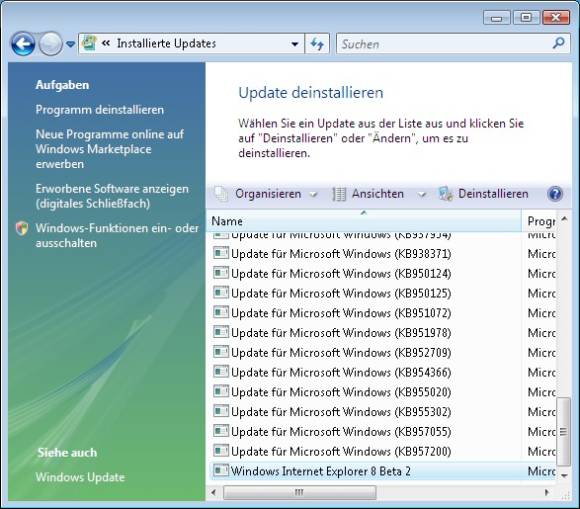Click the Organisieren toolbar icon

221,194
